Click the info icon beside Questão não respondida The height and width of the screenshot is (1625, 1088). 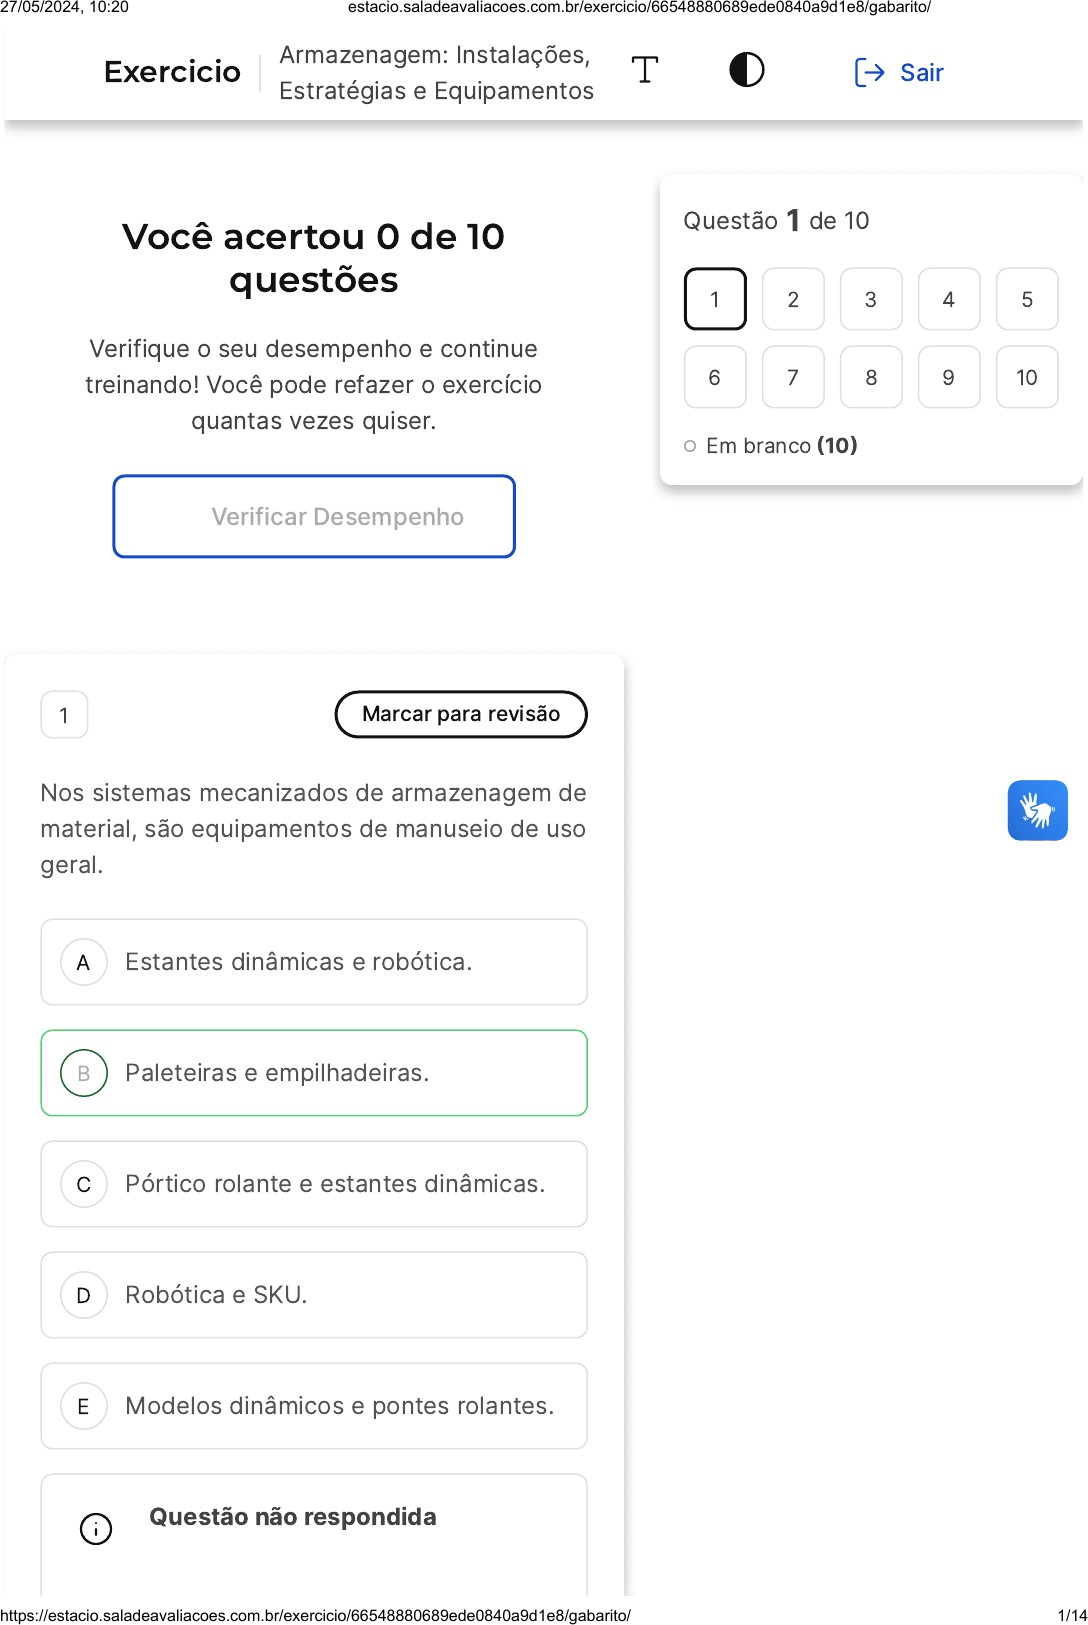click(x=96, y=1528)
